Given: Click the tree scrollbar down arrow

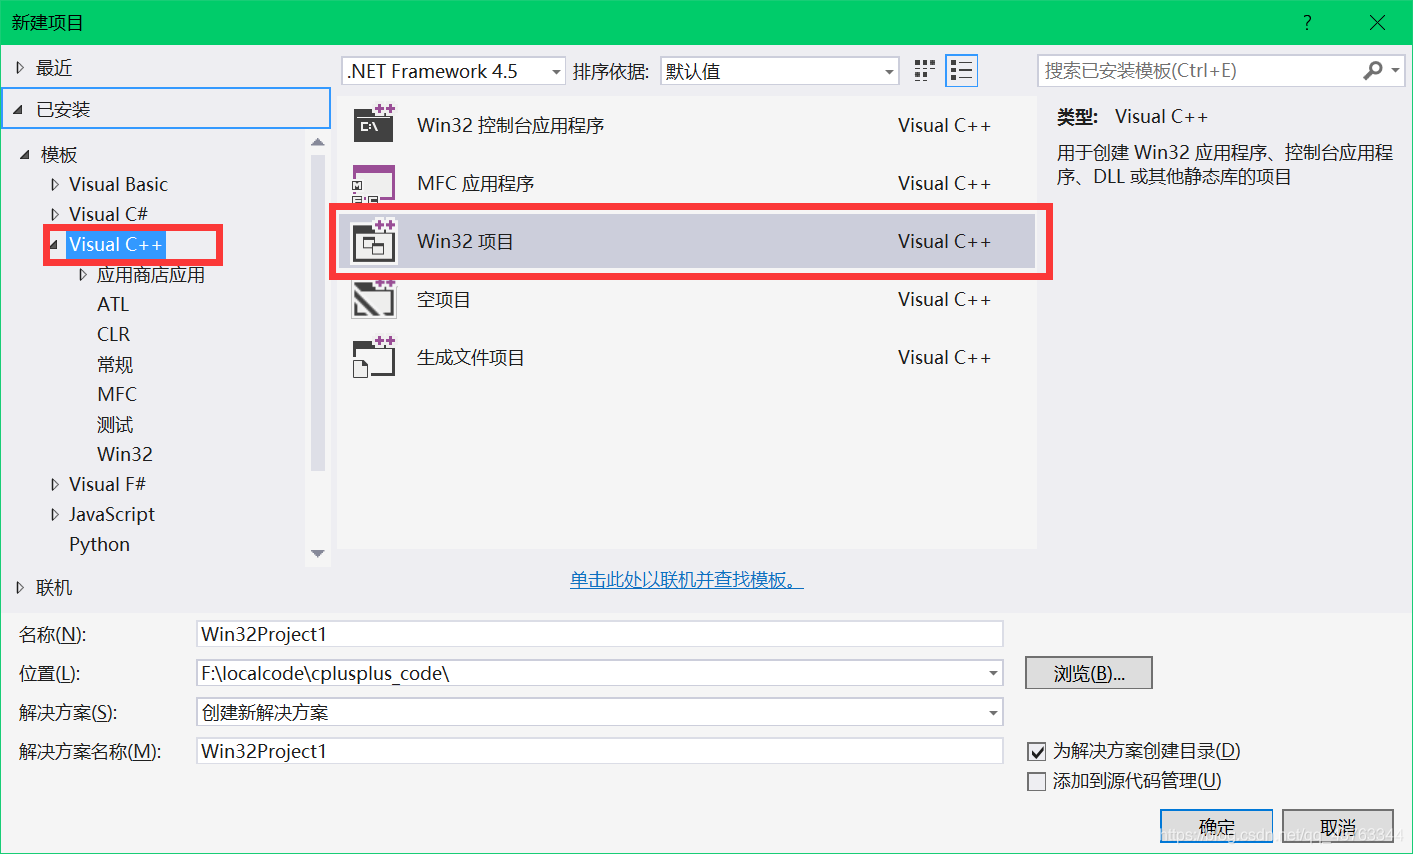Looking at the screenshot, I should pyautogui.click(x=318, y=553).
